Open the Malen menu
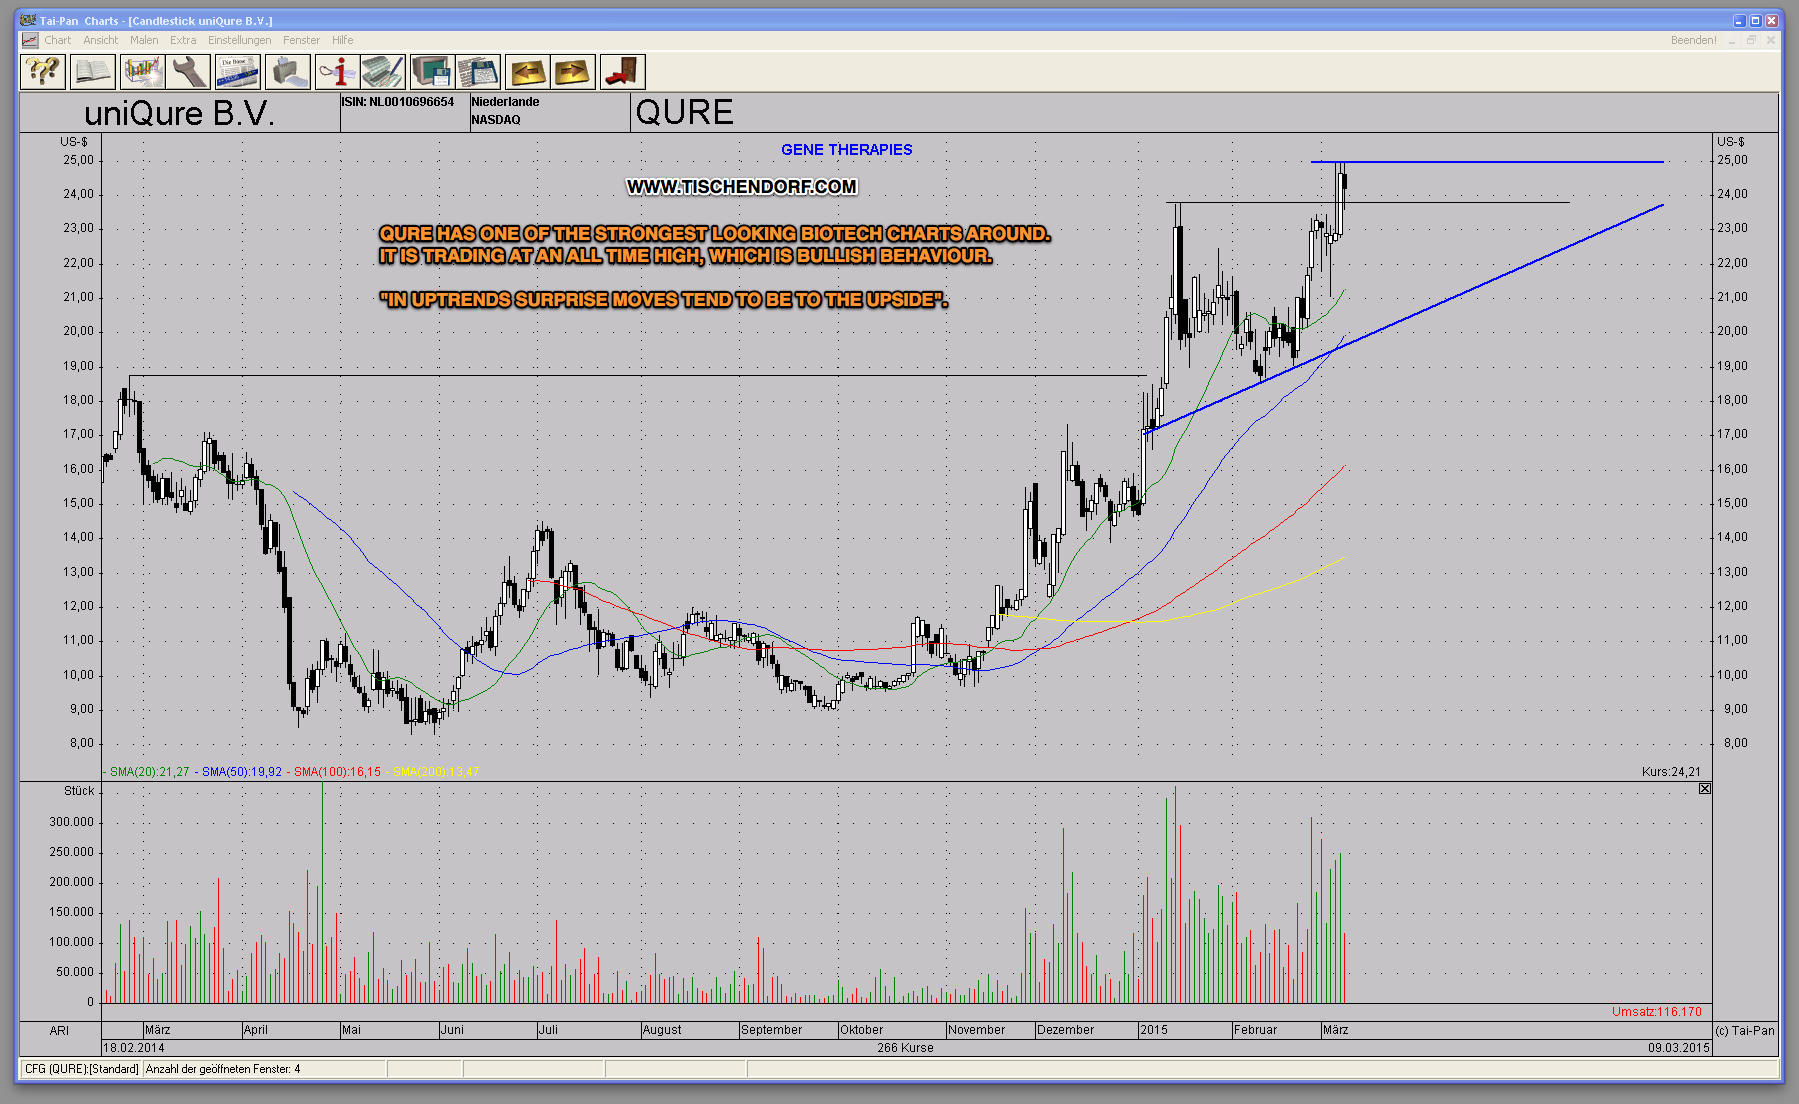This screenshot has height=1104, width=1799. click(x=144, y=40)
